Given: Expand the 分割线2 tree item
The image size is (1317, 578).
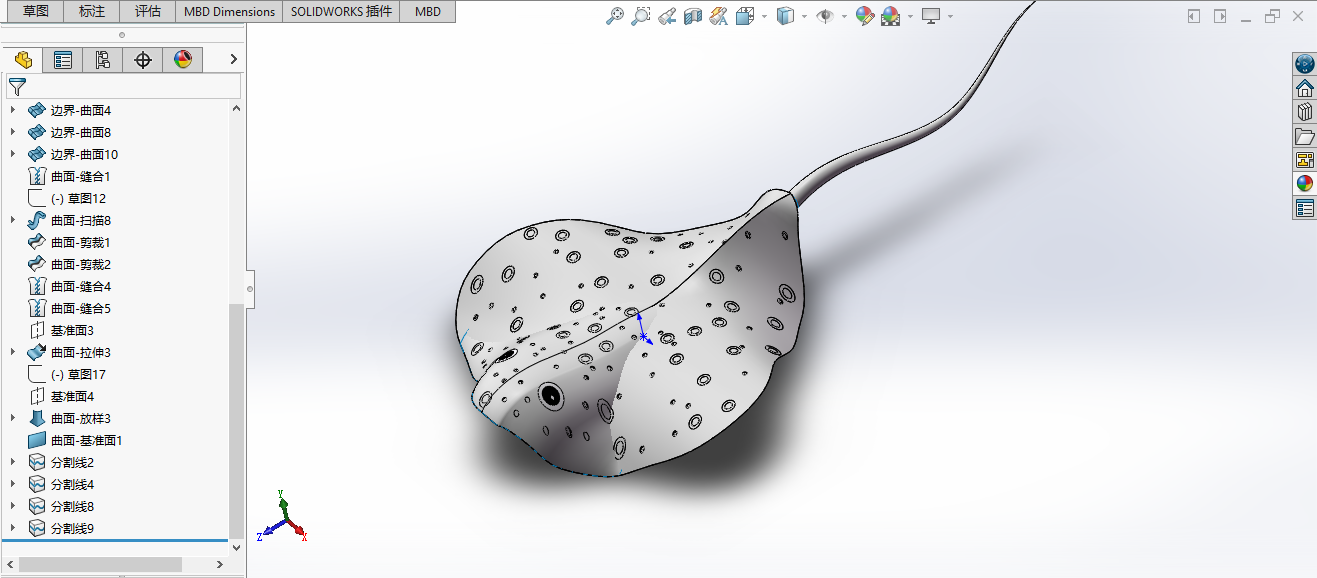Looking at the screenshot, I should [13, 462].
